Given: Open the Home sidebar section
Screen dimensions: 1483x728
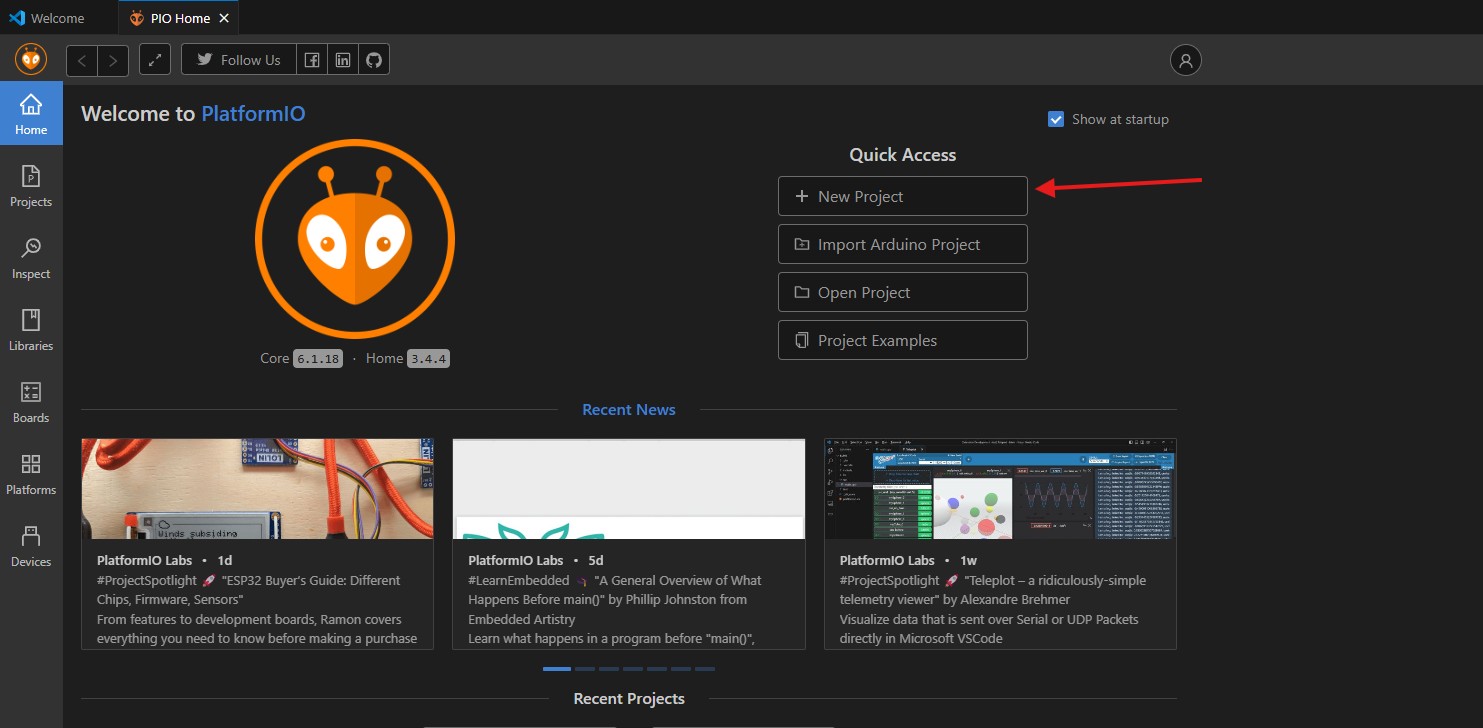Looking at the screenshot, I should 31,114.
